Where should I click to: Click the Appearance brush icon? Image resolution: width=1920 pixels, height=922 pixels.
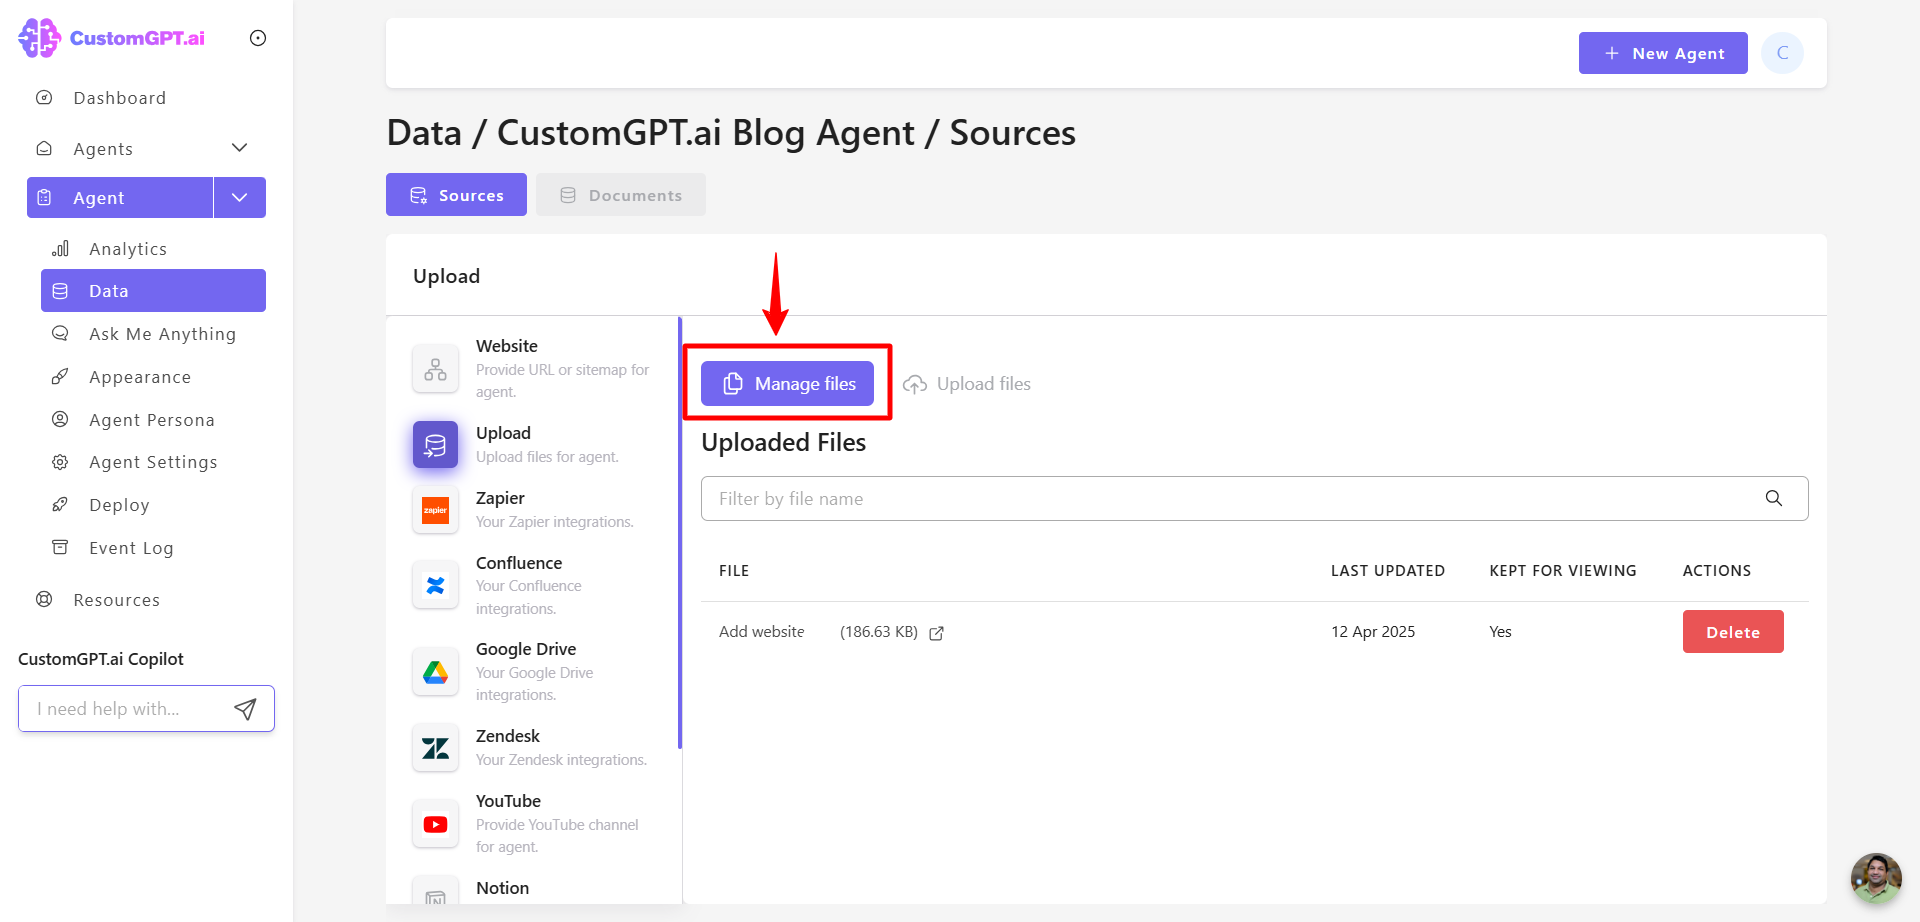60,376
